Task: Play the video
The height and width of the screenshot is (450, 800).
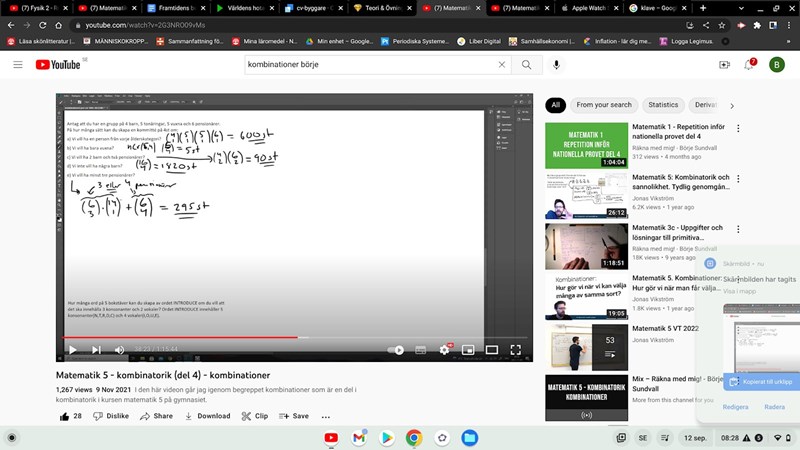Action: click(x=71, y=350)
